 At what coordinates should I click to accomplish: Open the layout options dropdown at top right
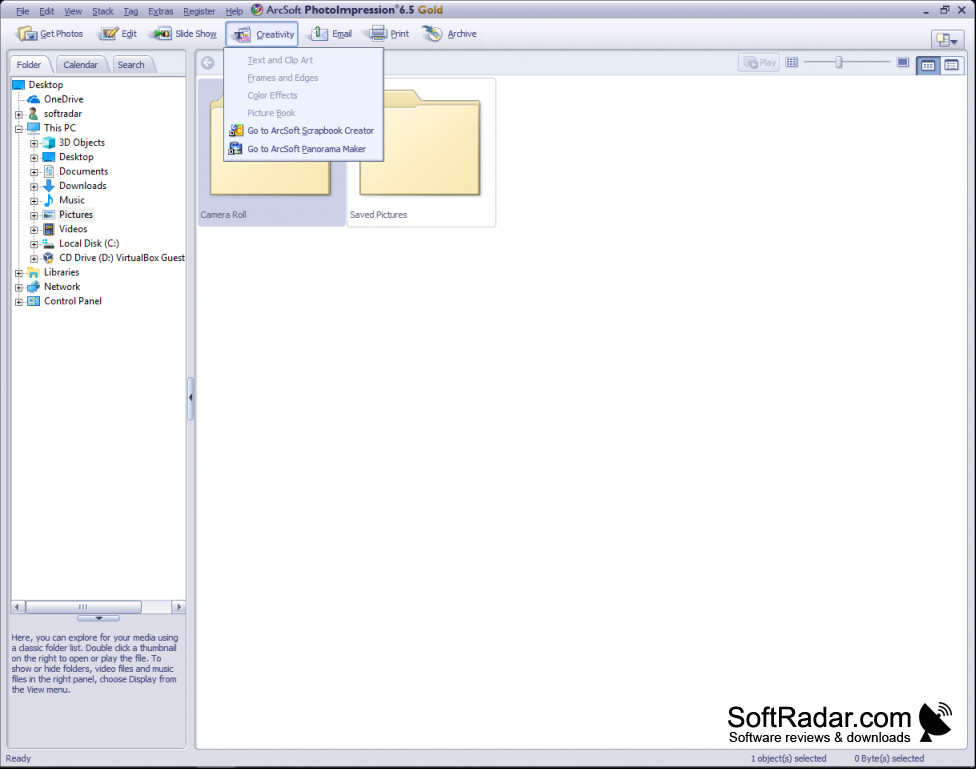[x=947, y=40]
